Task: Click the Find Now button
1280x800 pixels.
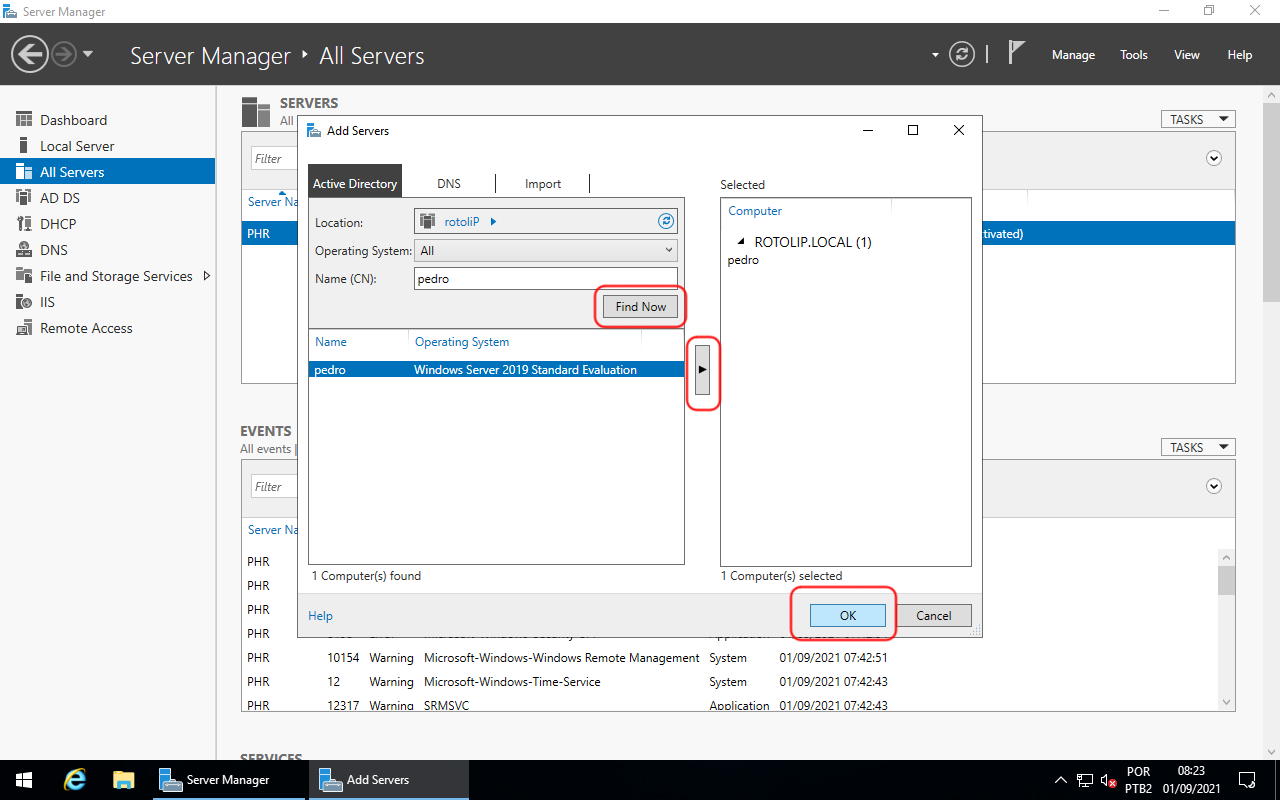Action: tap(639, 306)
